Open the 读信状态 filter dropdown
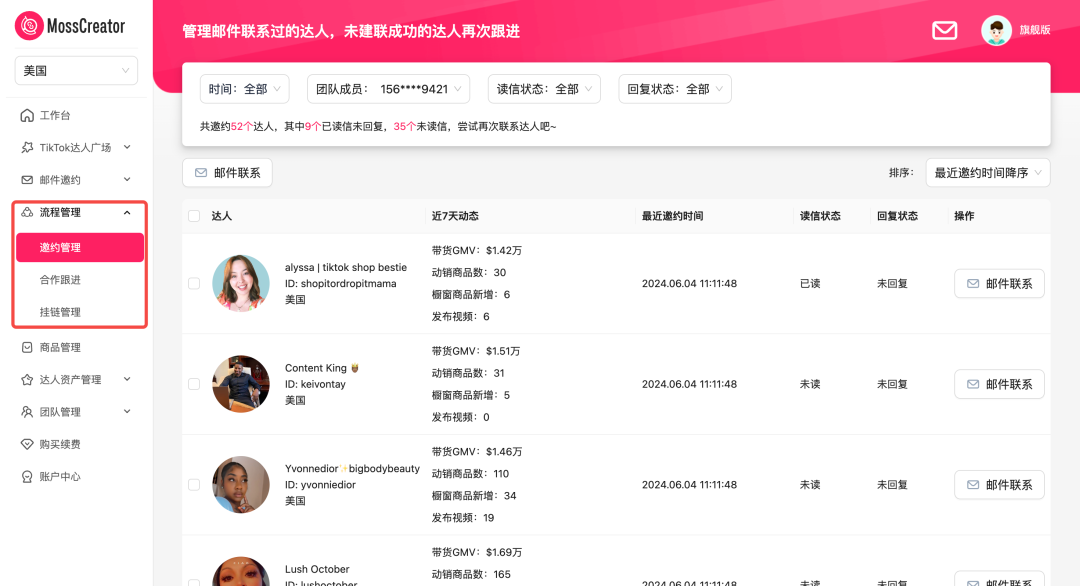This screenshot has width=1080, height=586. tap(544, 89)
